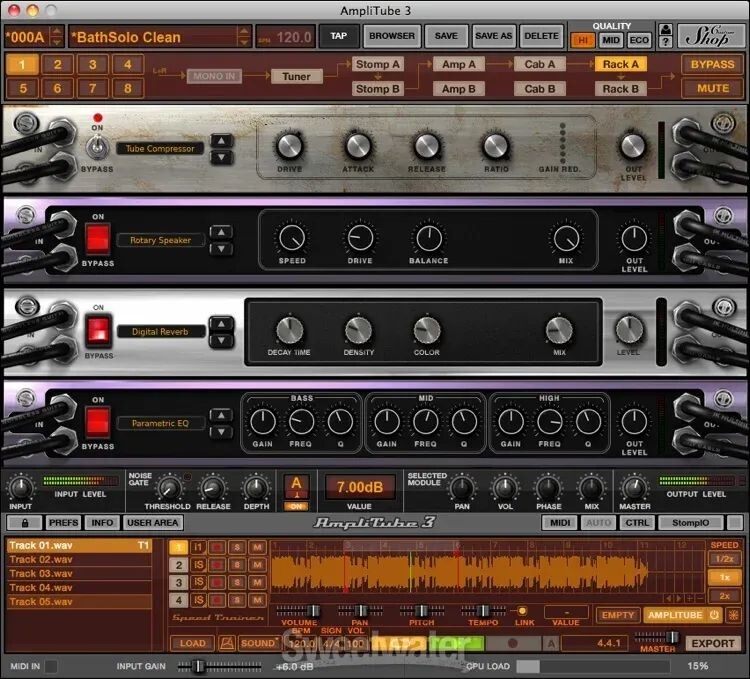Open the BathSolo Clean preset list

pyautogui.click(x=155, y=37)
